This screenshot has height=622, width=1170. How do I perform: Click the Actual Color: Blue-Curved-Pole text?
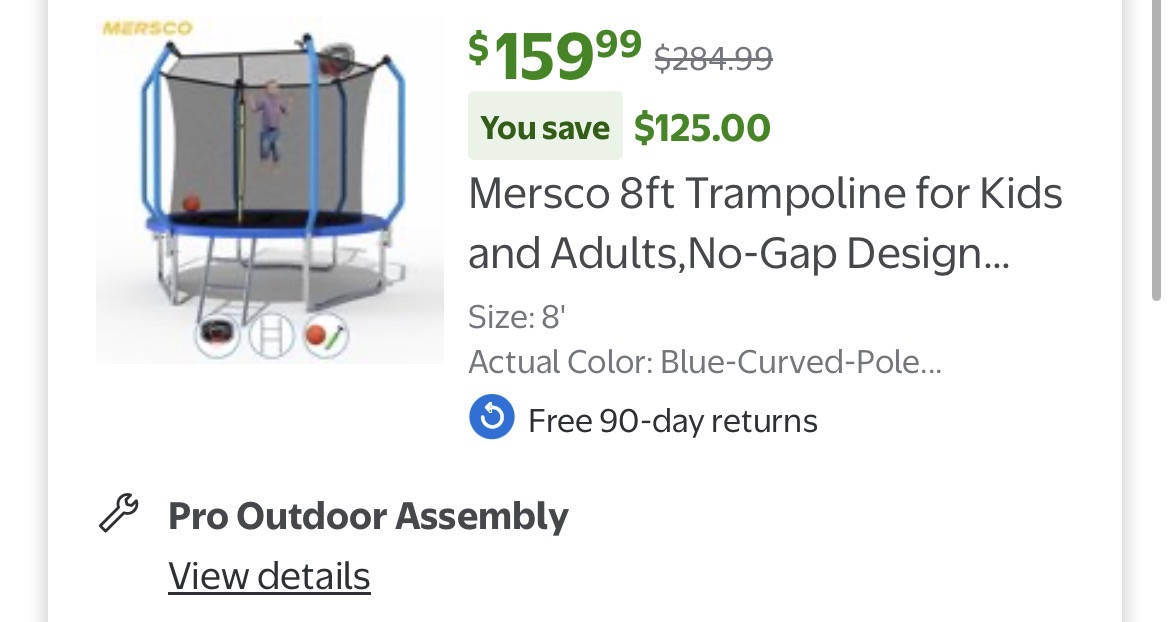click(705, 361)
